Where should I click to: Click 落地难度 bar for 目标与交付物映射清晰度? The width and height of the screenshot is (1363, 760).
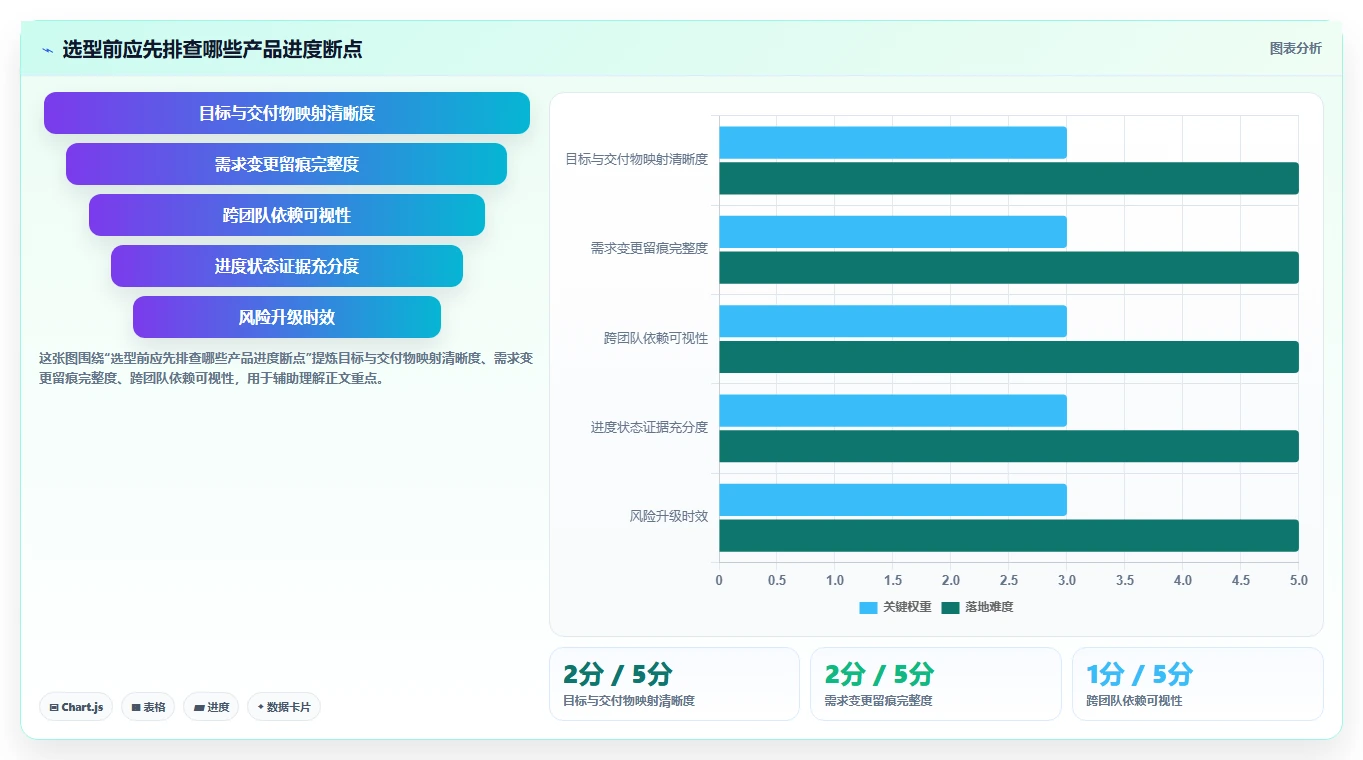tap(1009, 178)
